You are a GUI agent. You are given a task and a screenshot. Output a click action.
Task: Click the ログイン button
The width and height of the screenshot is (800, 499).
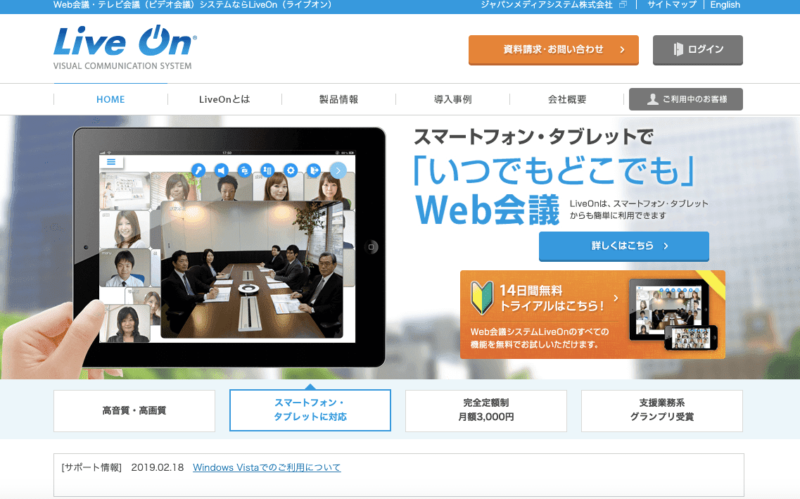tap(697, 49)
